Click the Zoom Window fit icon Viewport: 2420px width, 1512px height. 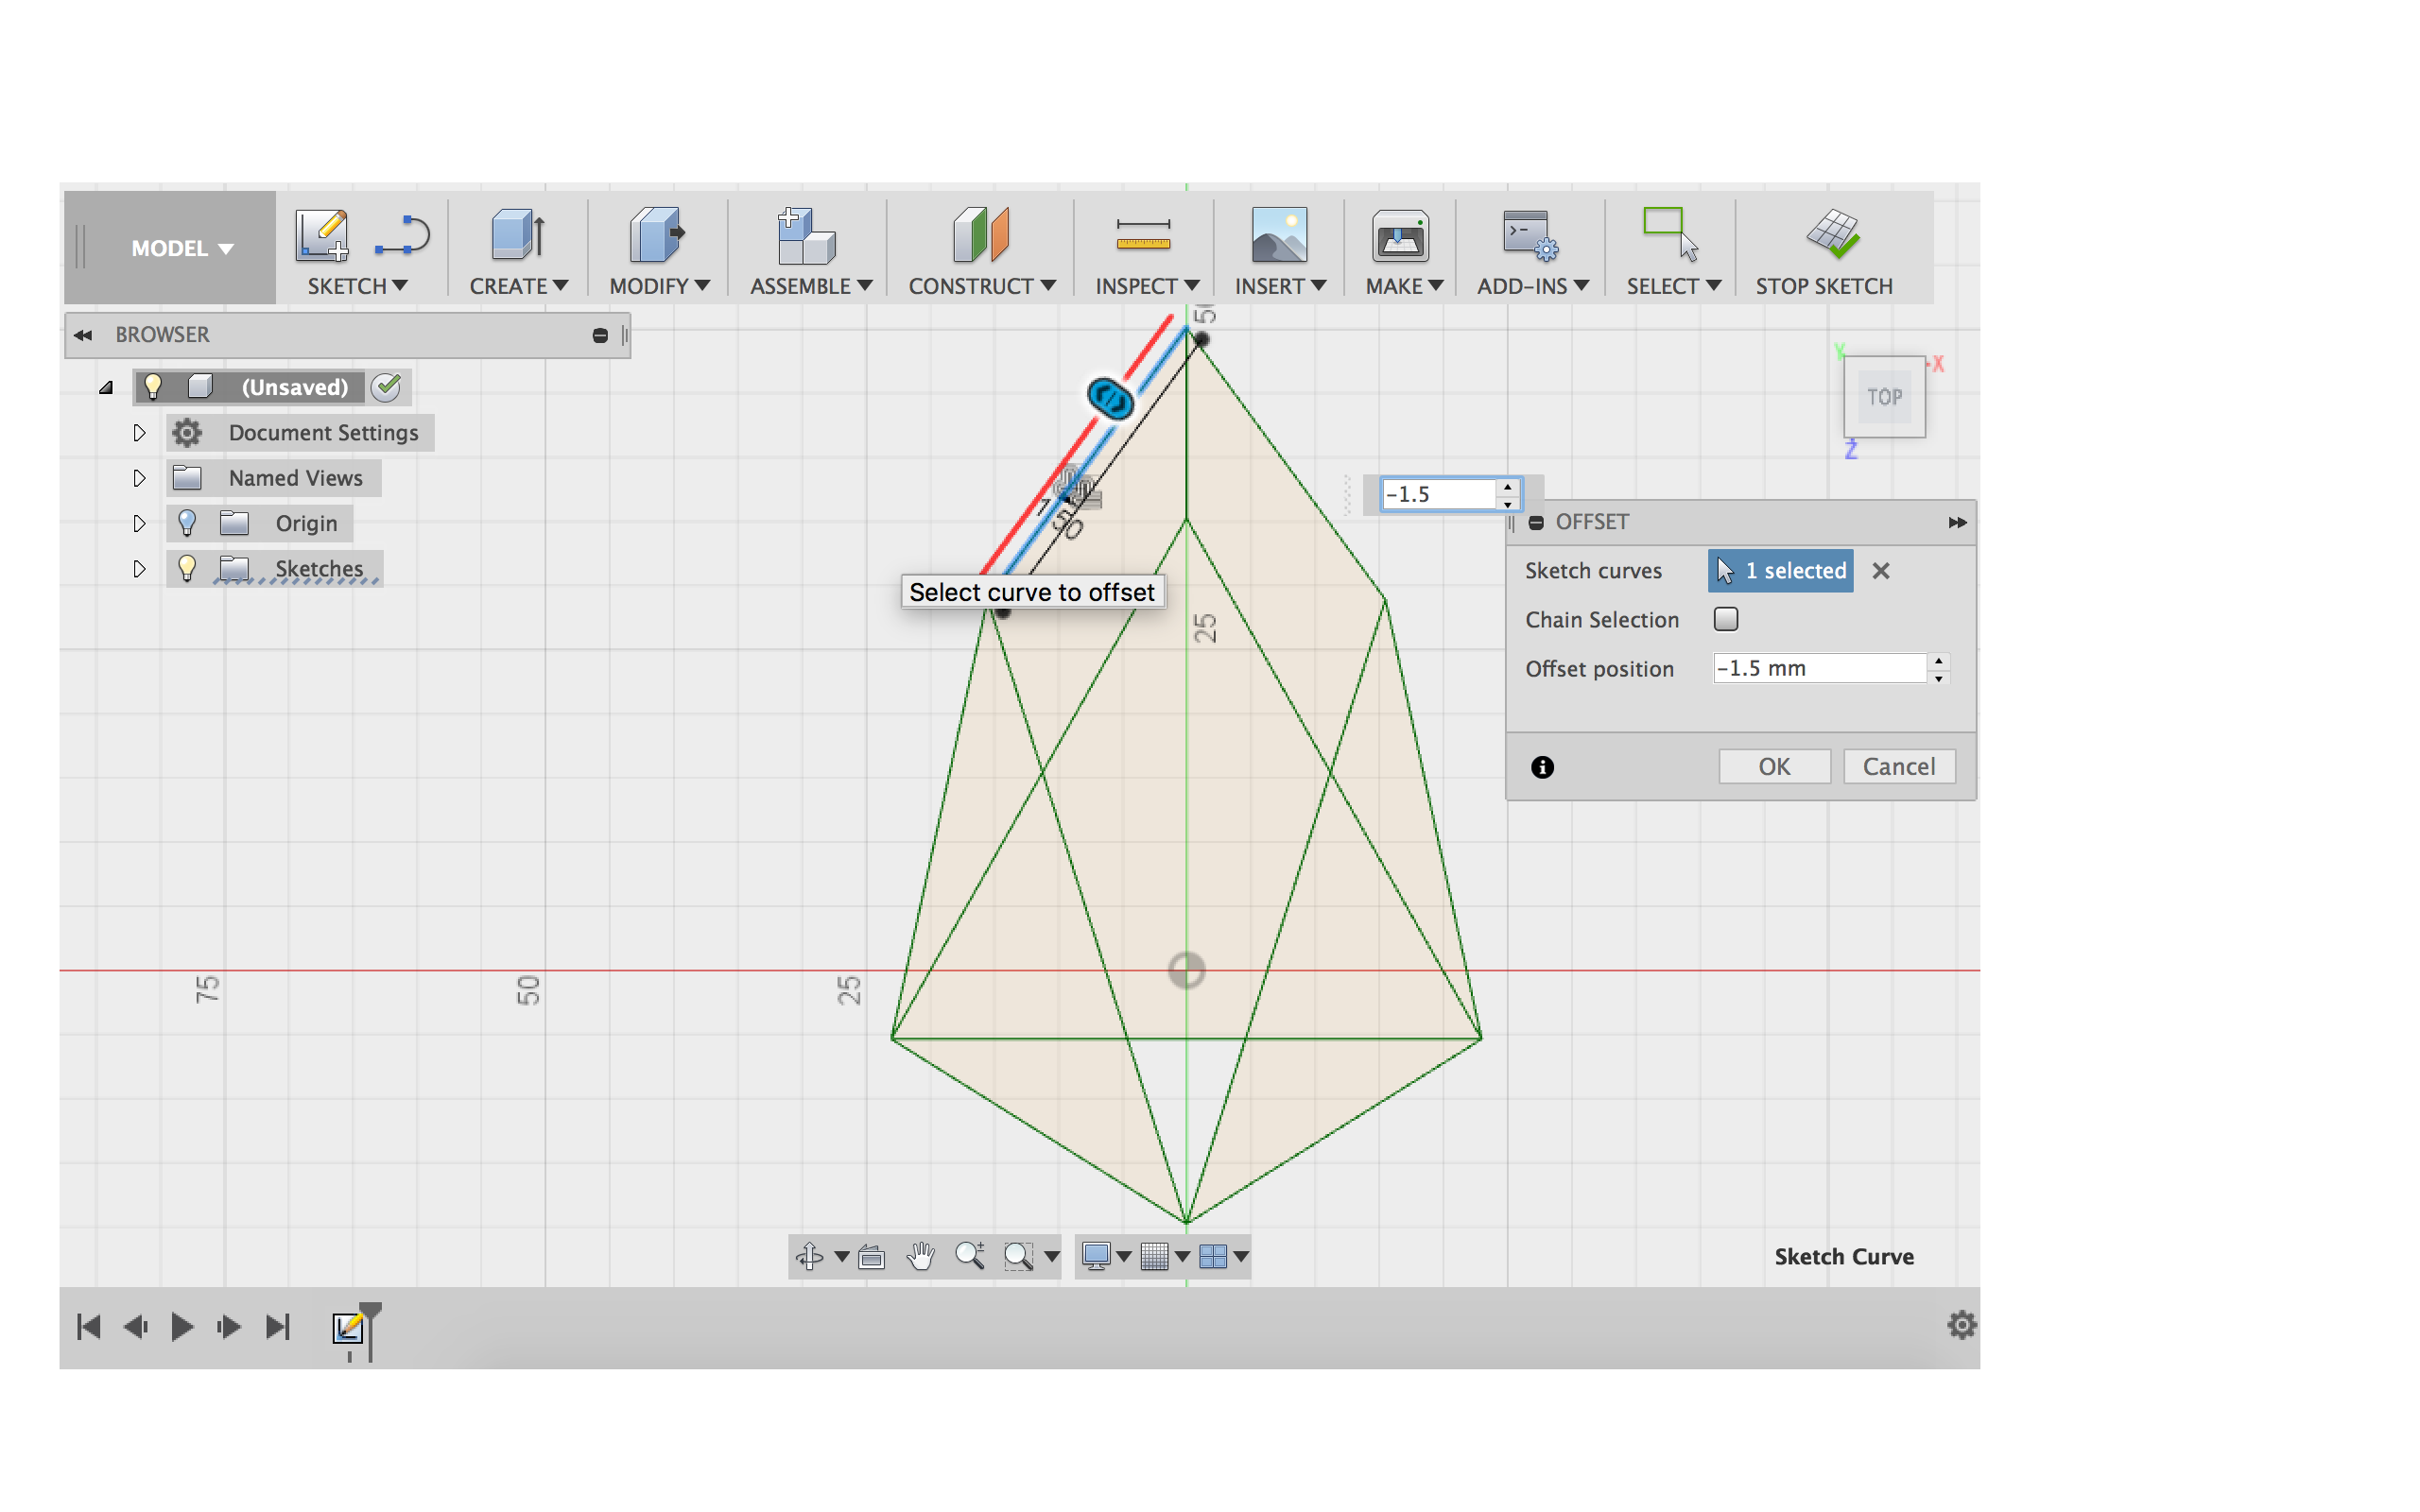[x=1018, y=1256]
